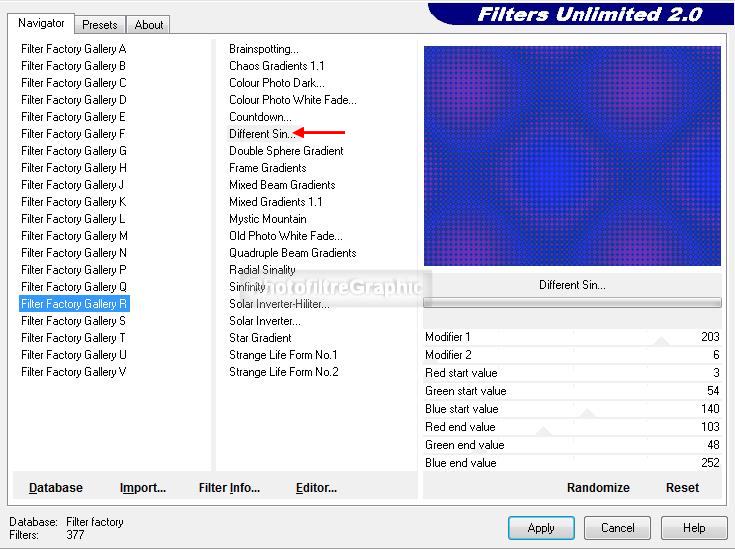735x549 pixels.
Task: Select the Different Sin... filter
Action: tap(260, 134)
